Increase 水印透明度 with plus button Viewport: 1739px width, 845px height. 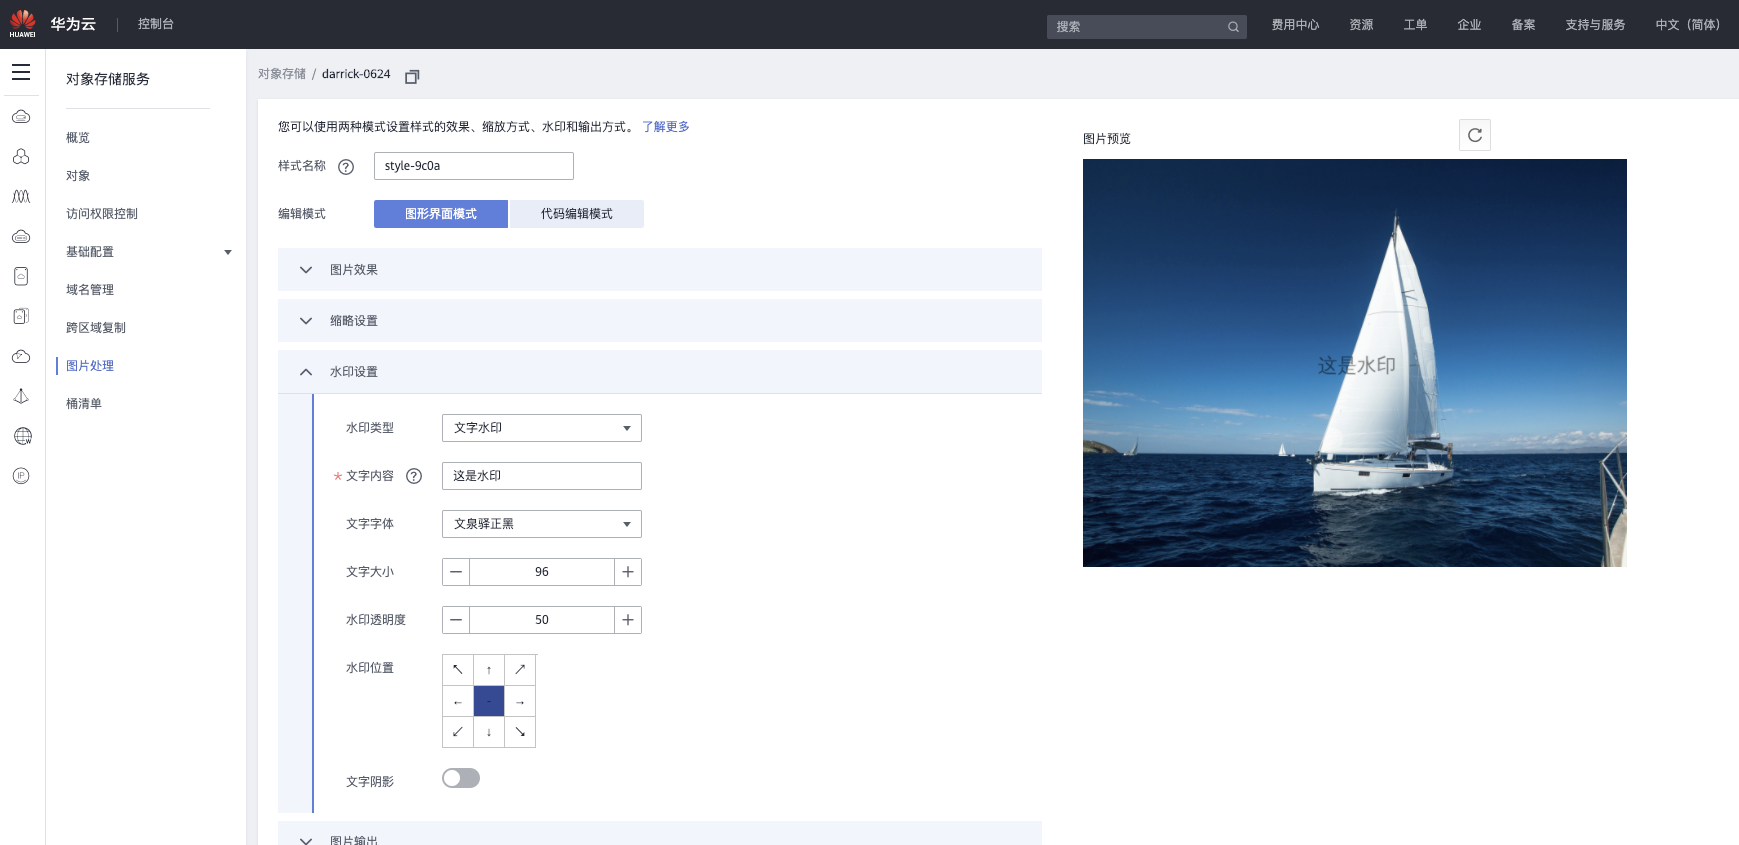coord(628,620)
